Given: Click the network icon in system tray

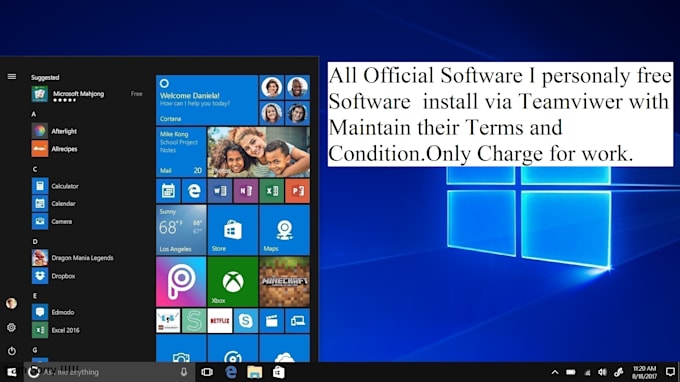Looking at the screenshot, I should pyautogui.click(x=587, y=372).
